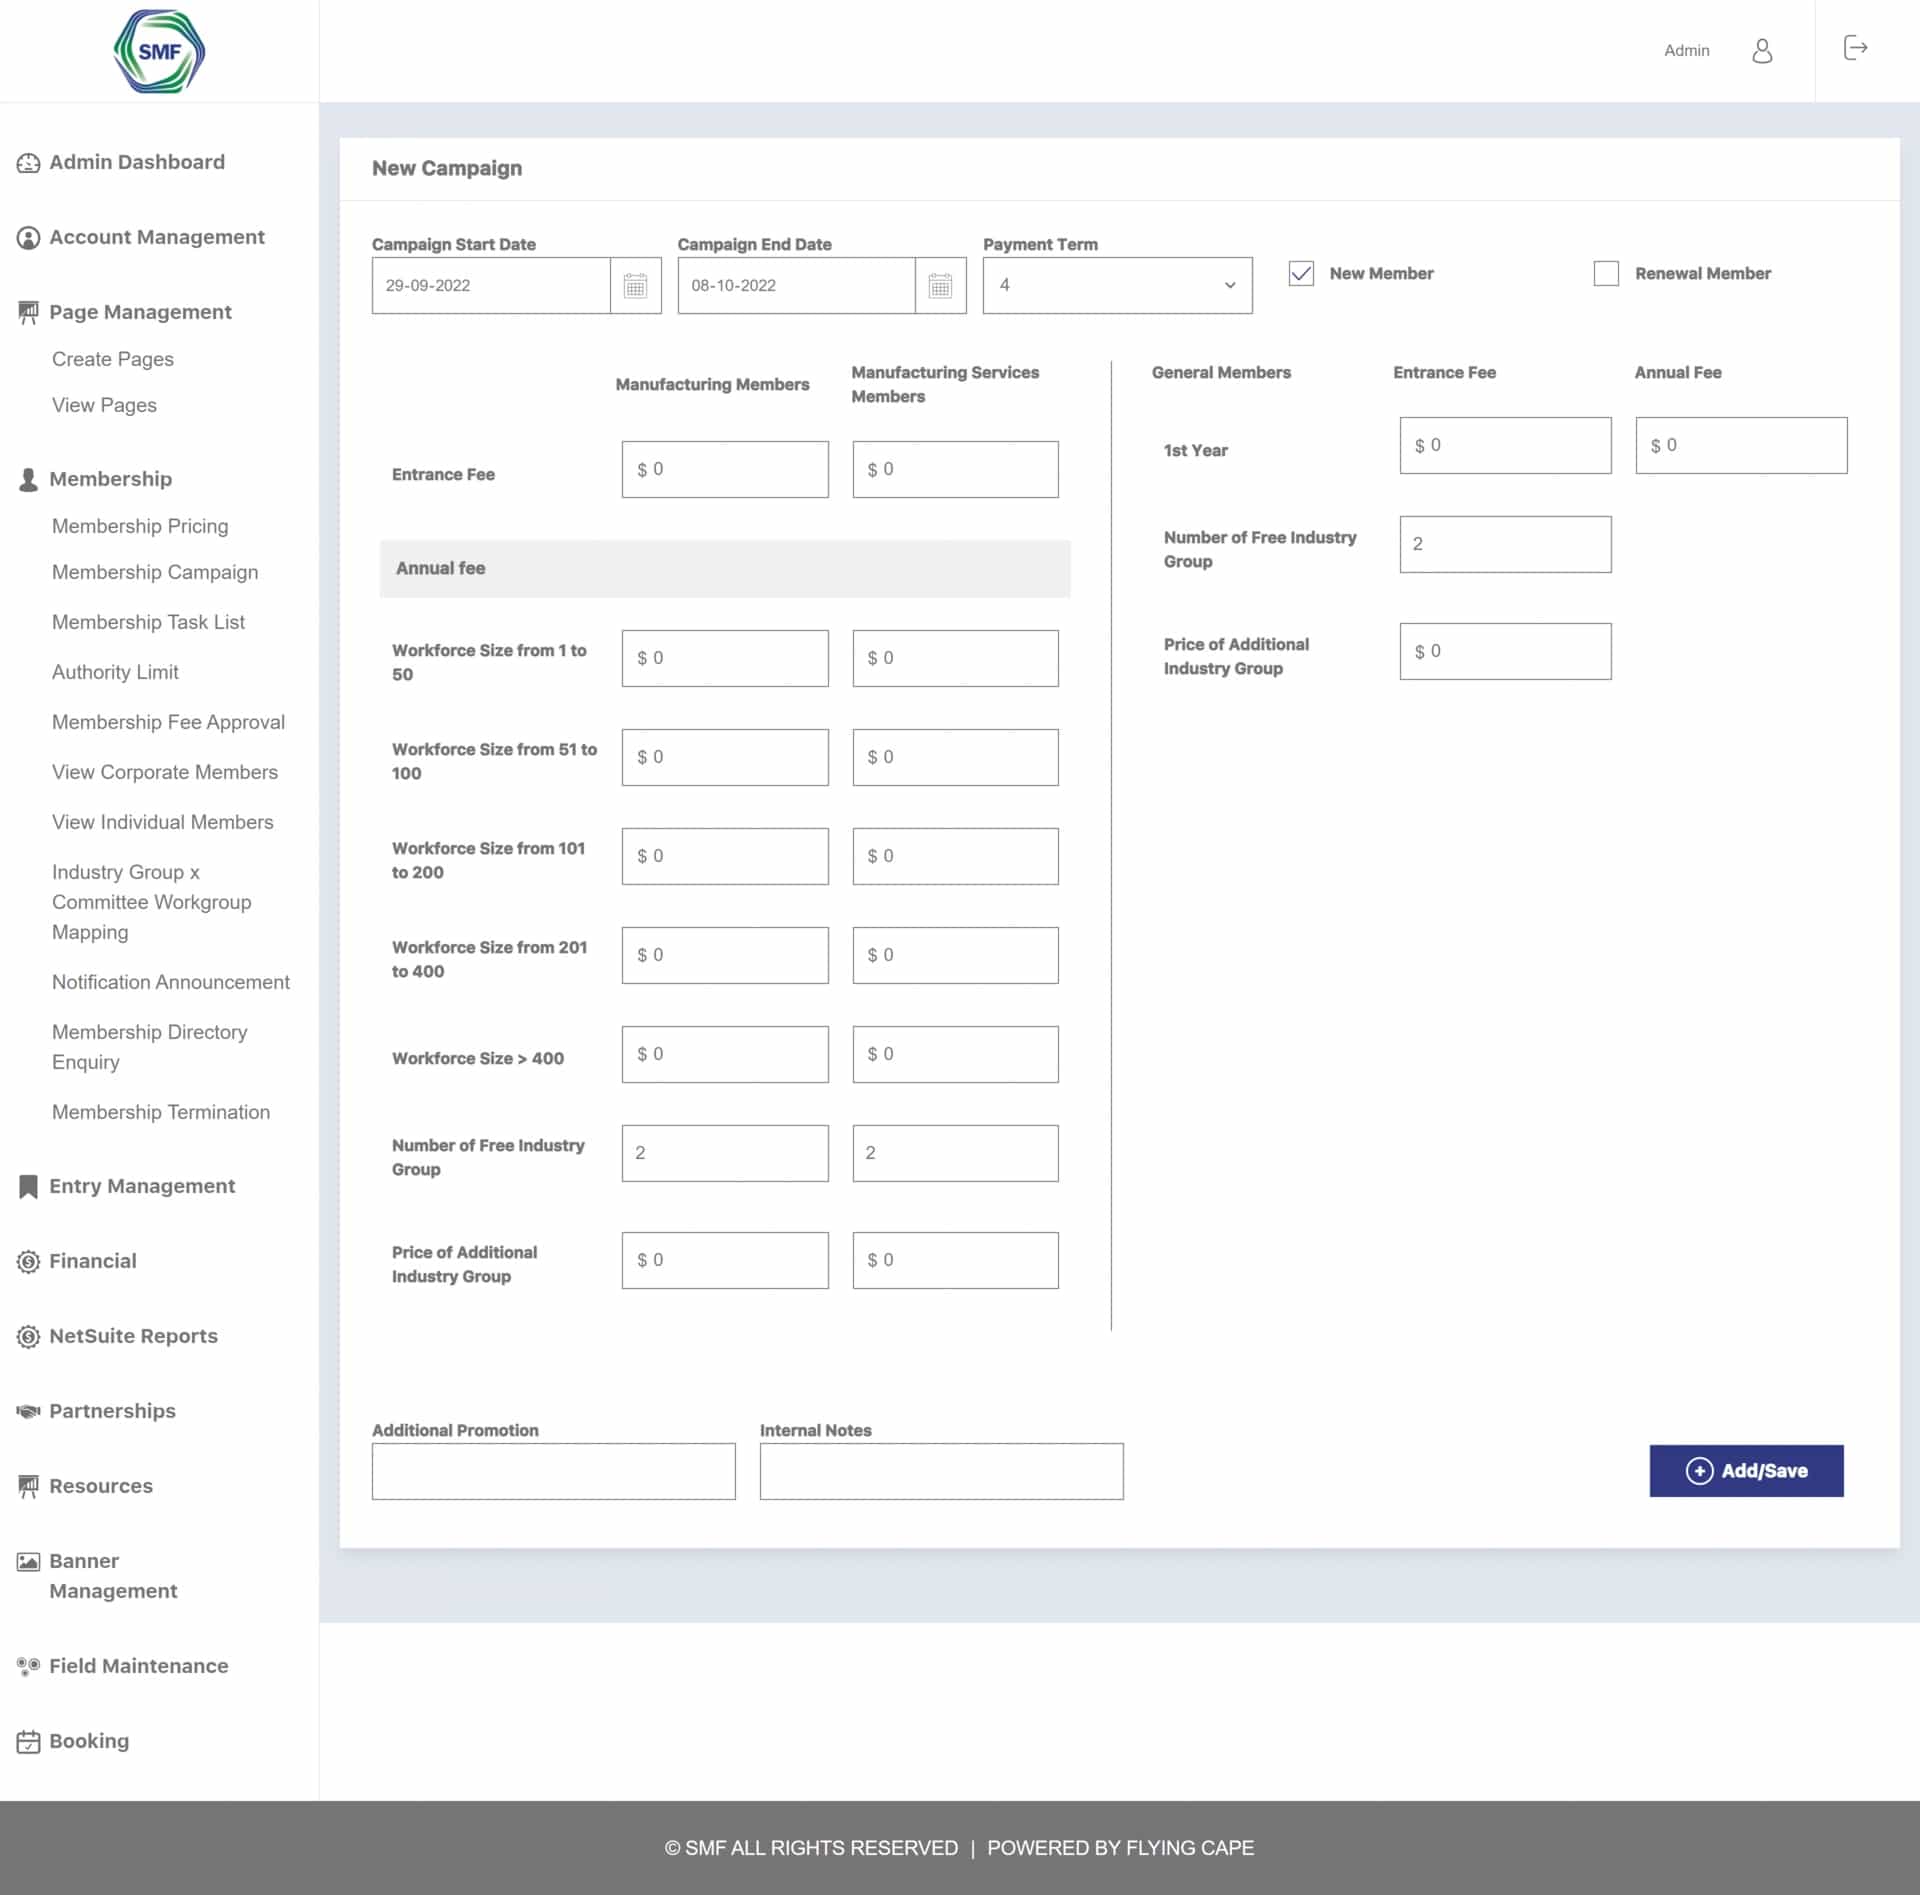Open the Campaign End Date calendar picker

[941, 285]
